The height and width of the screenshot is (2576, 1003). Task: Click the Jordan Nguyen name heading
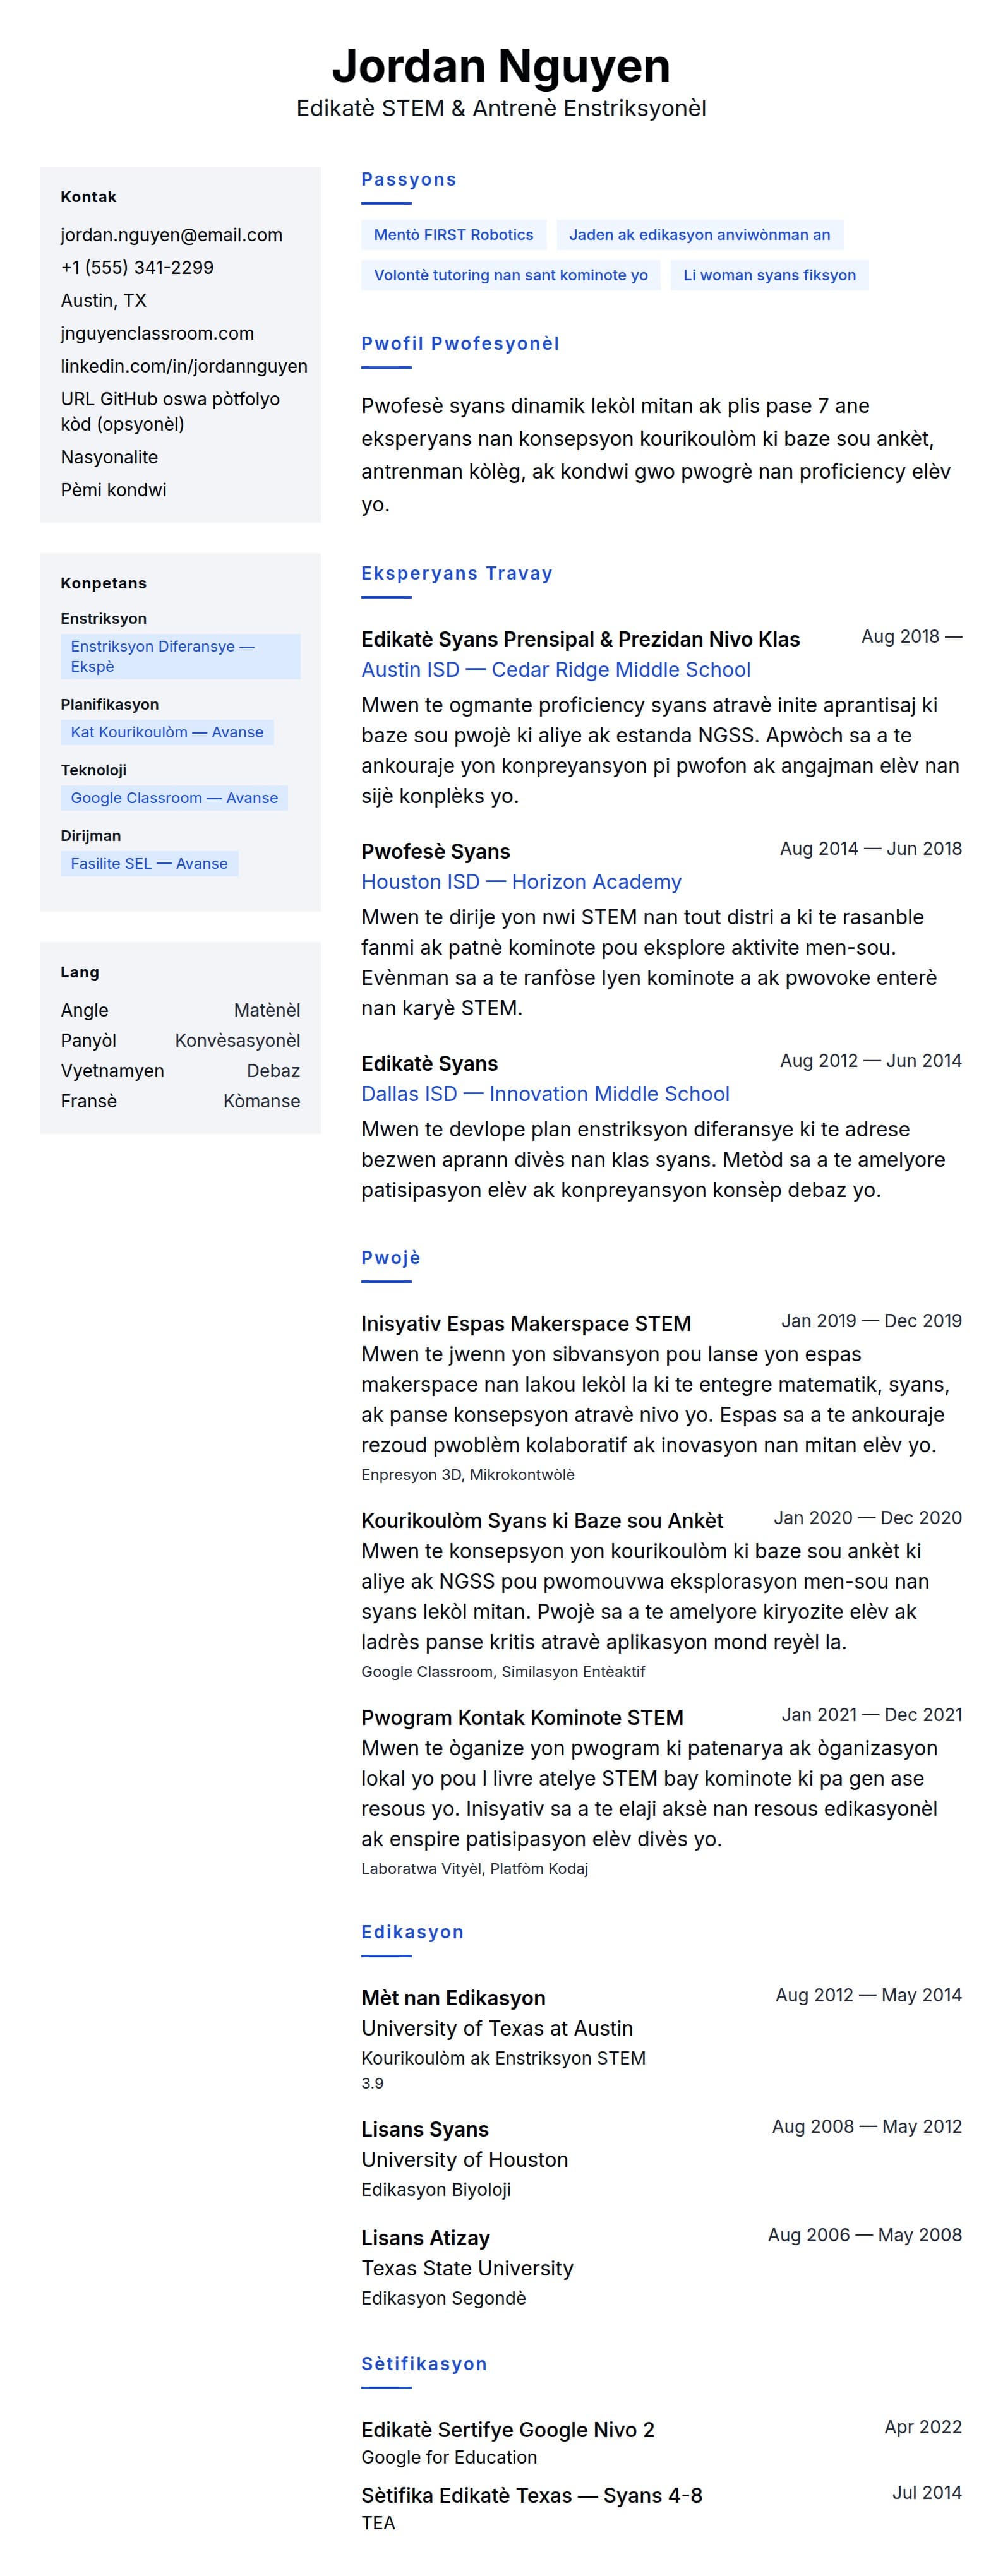coord(501,66)
